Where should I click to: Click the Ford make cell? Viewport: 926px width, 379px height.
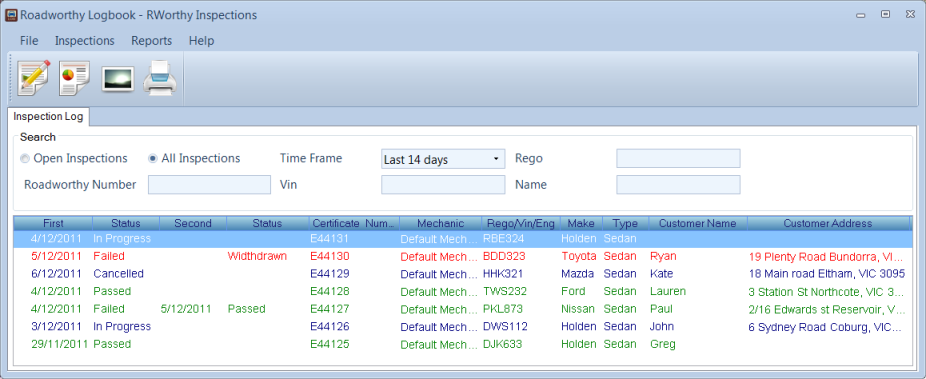[573, 291]
